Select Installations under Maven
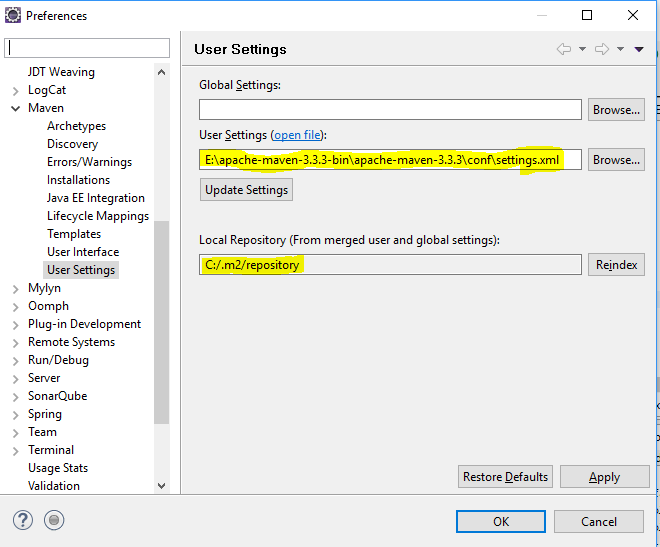The height and width of the screenshot is (547, 660). pos(78,180)
